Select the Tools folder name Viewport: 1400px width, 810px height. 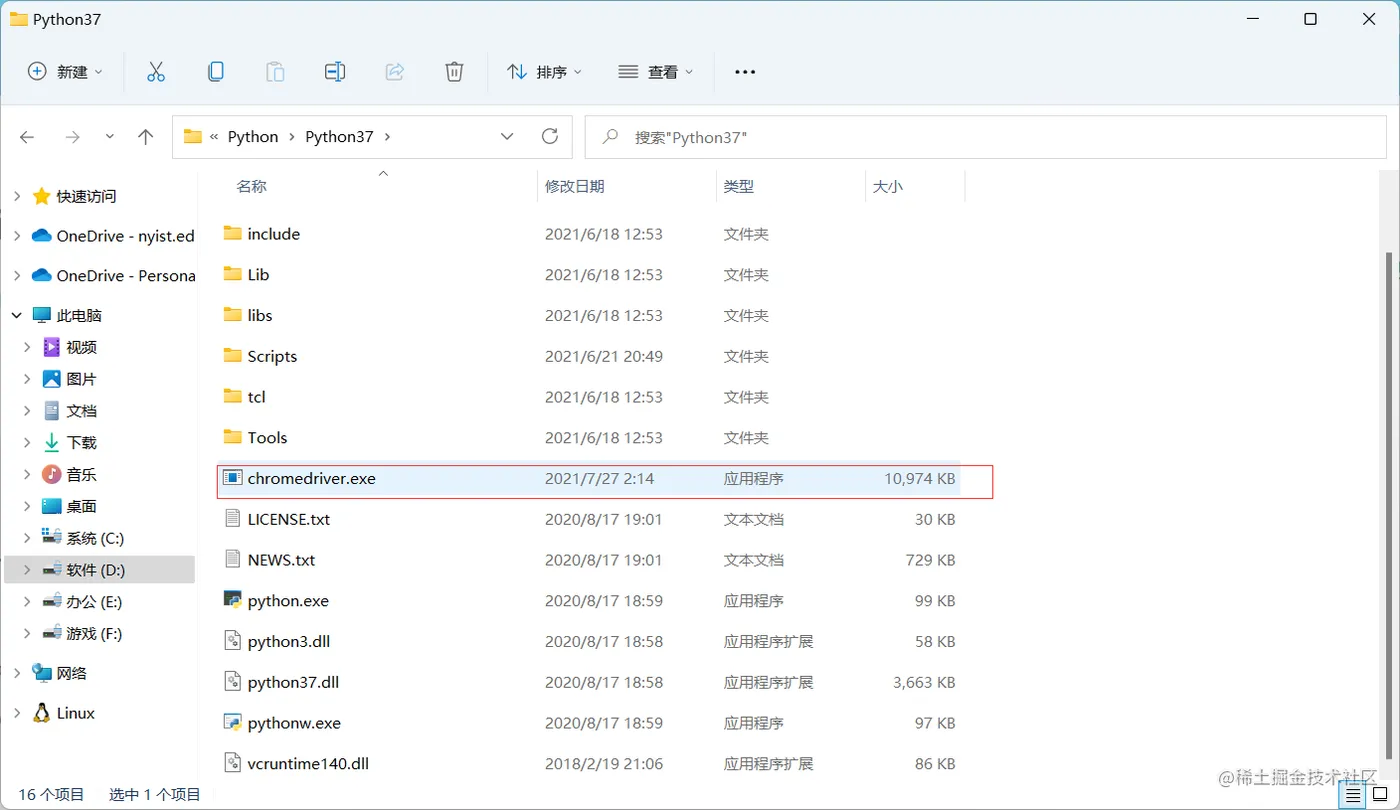(267, 437)
